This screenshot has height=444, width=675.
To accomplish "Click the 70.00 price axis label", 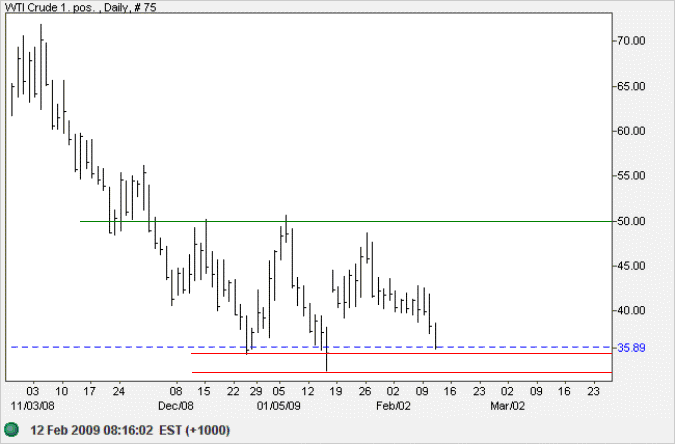I will point(631,41).
